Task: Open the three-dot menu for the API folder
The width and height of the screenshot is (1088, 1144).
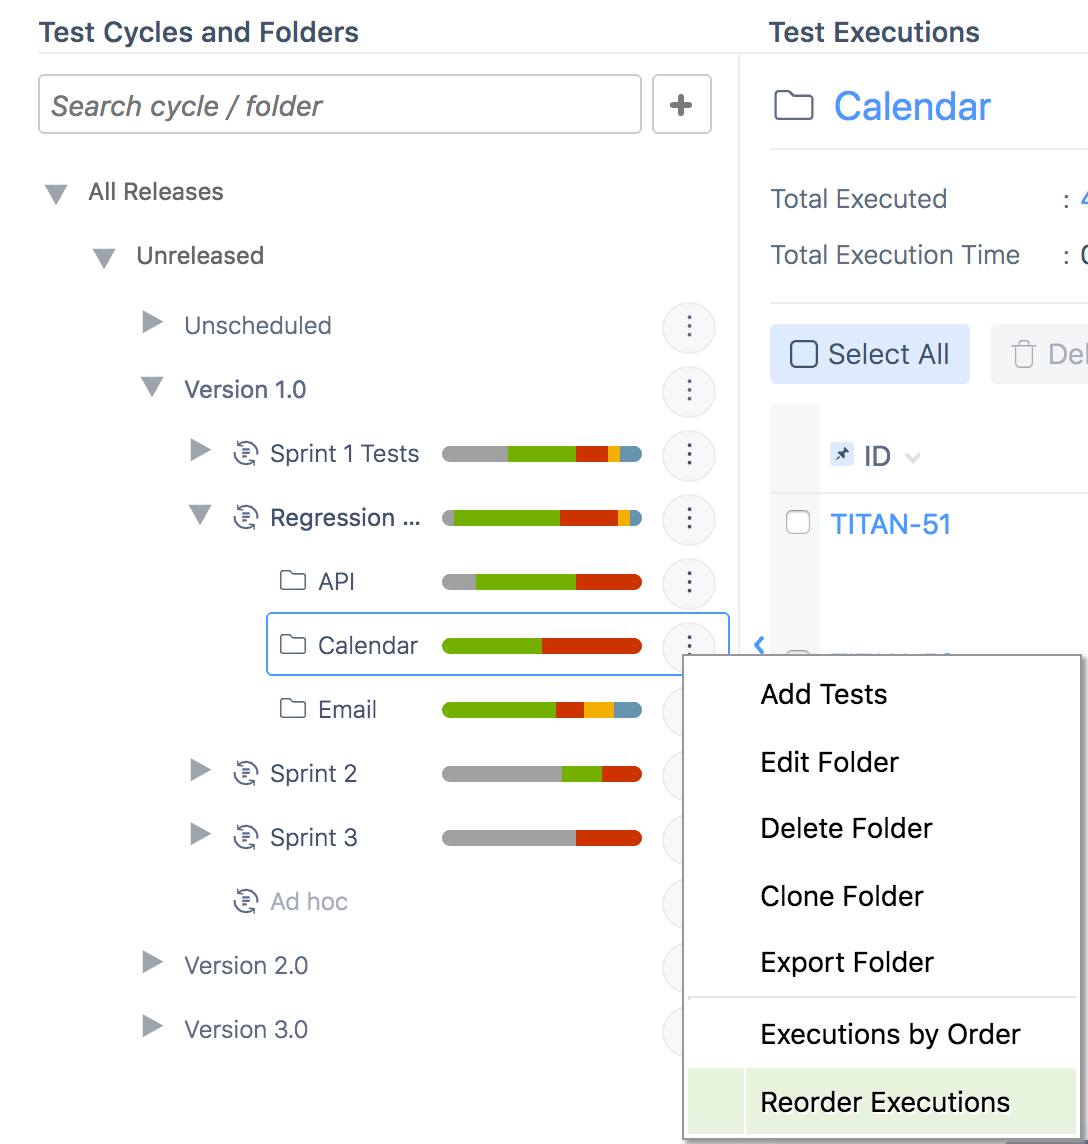Action: click(689, 583)
